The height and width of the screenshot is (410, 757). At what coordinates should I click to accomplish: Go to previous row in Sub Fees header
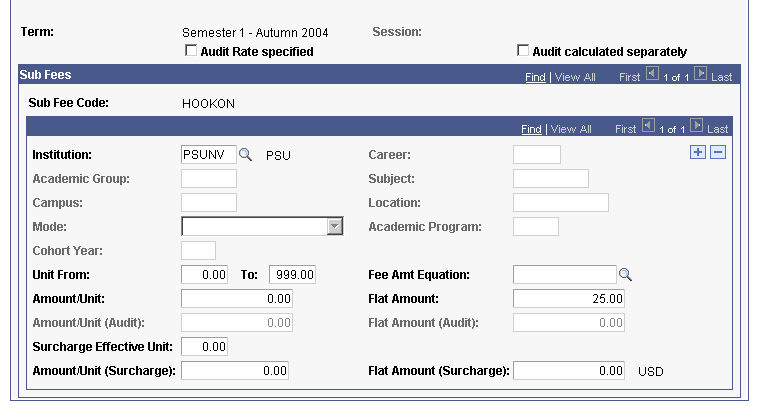coord(652,74)
